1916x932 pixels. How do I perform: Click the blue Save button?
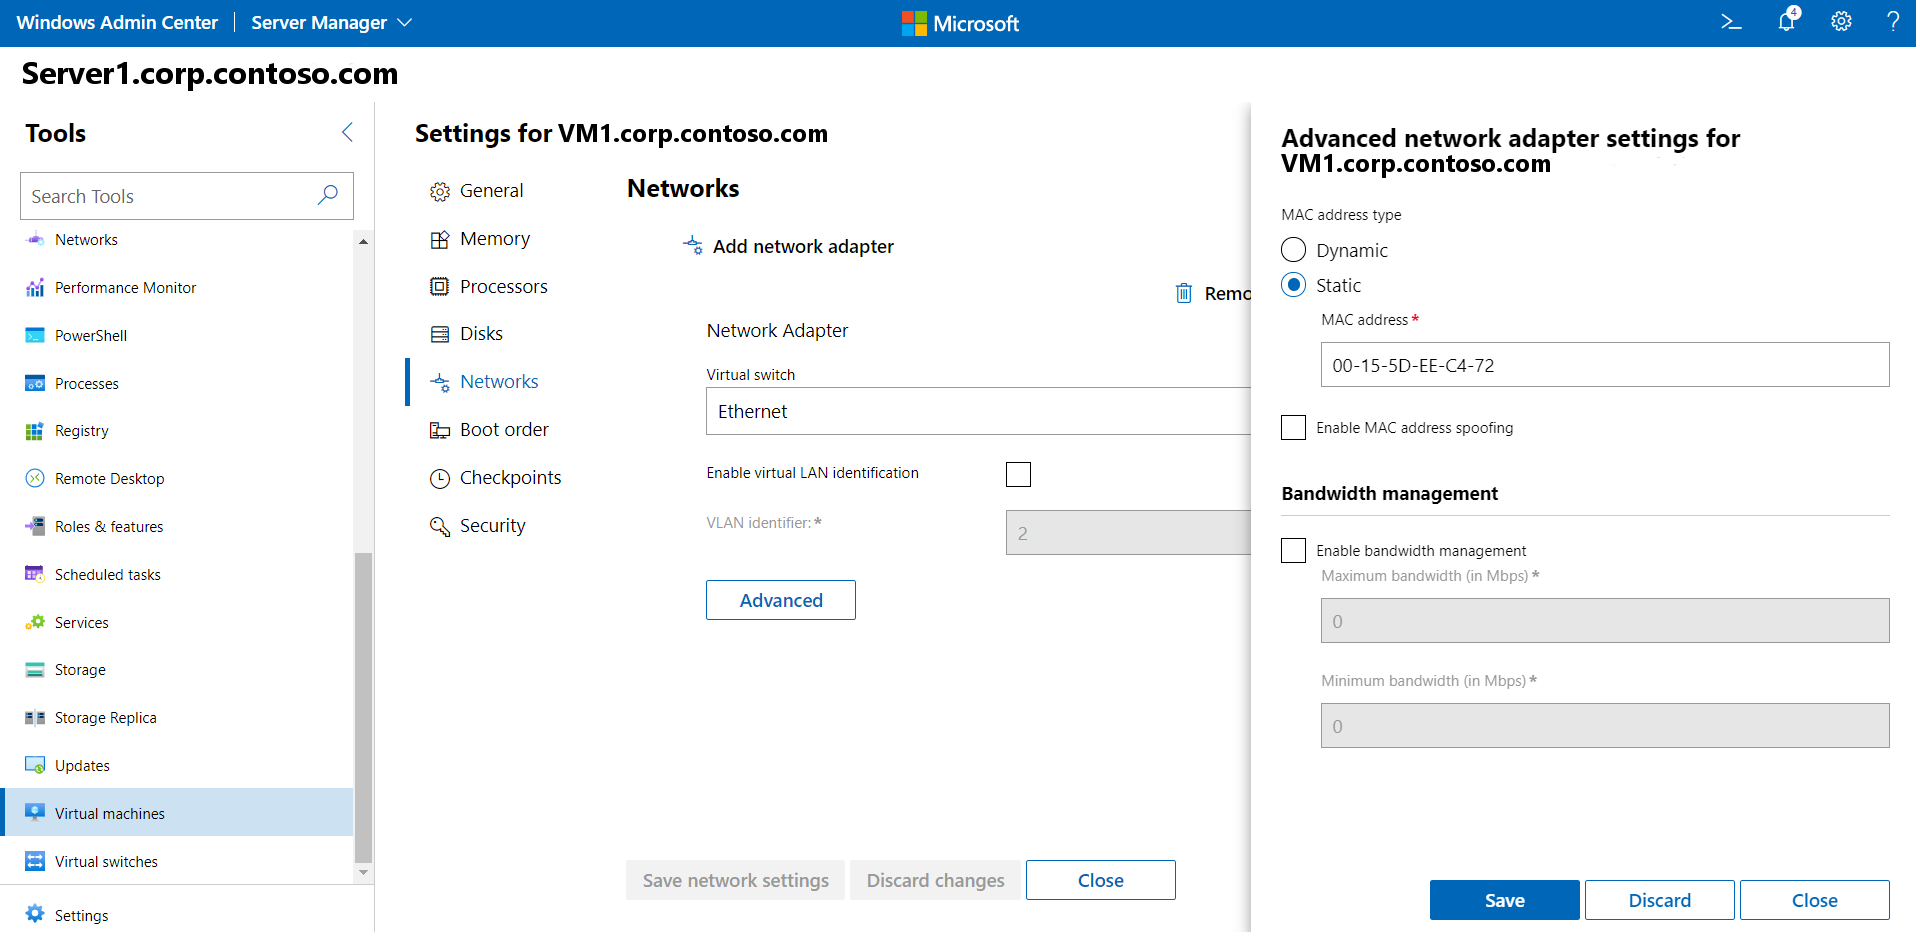click(1504, 900)
